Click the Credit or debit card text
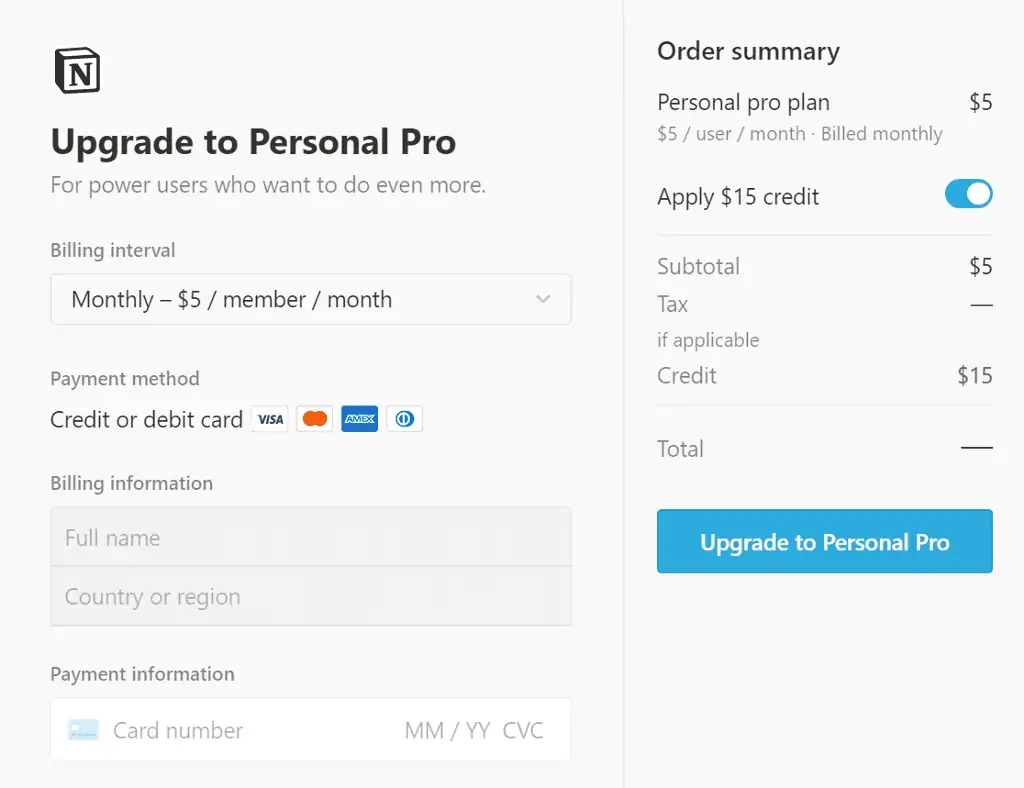This screenshot has height=788, width=1024. (146, 420)
